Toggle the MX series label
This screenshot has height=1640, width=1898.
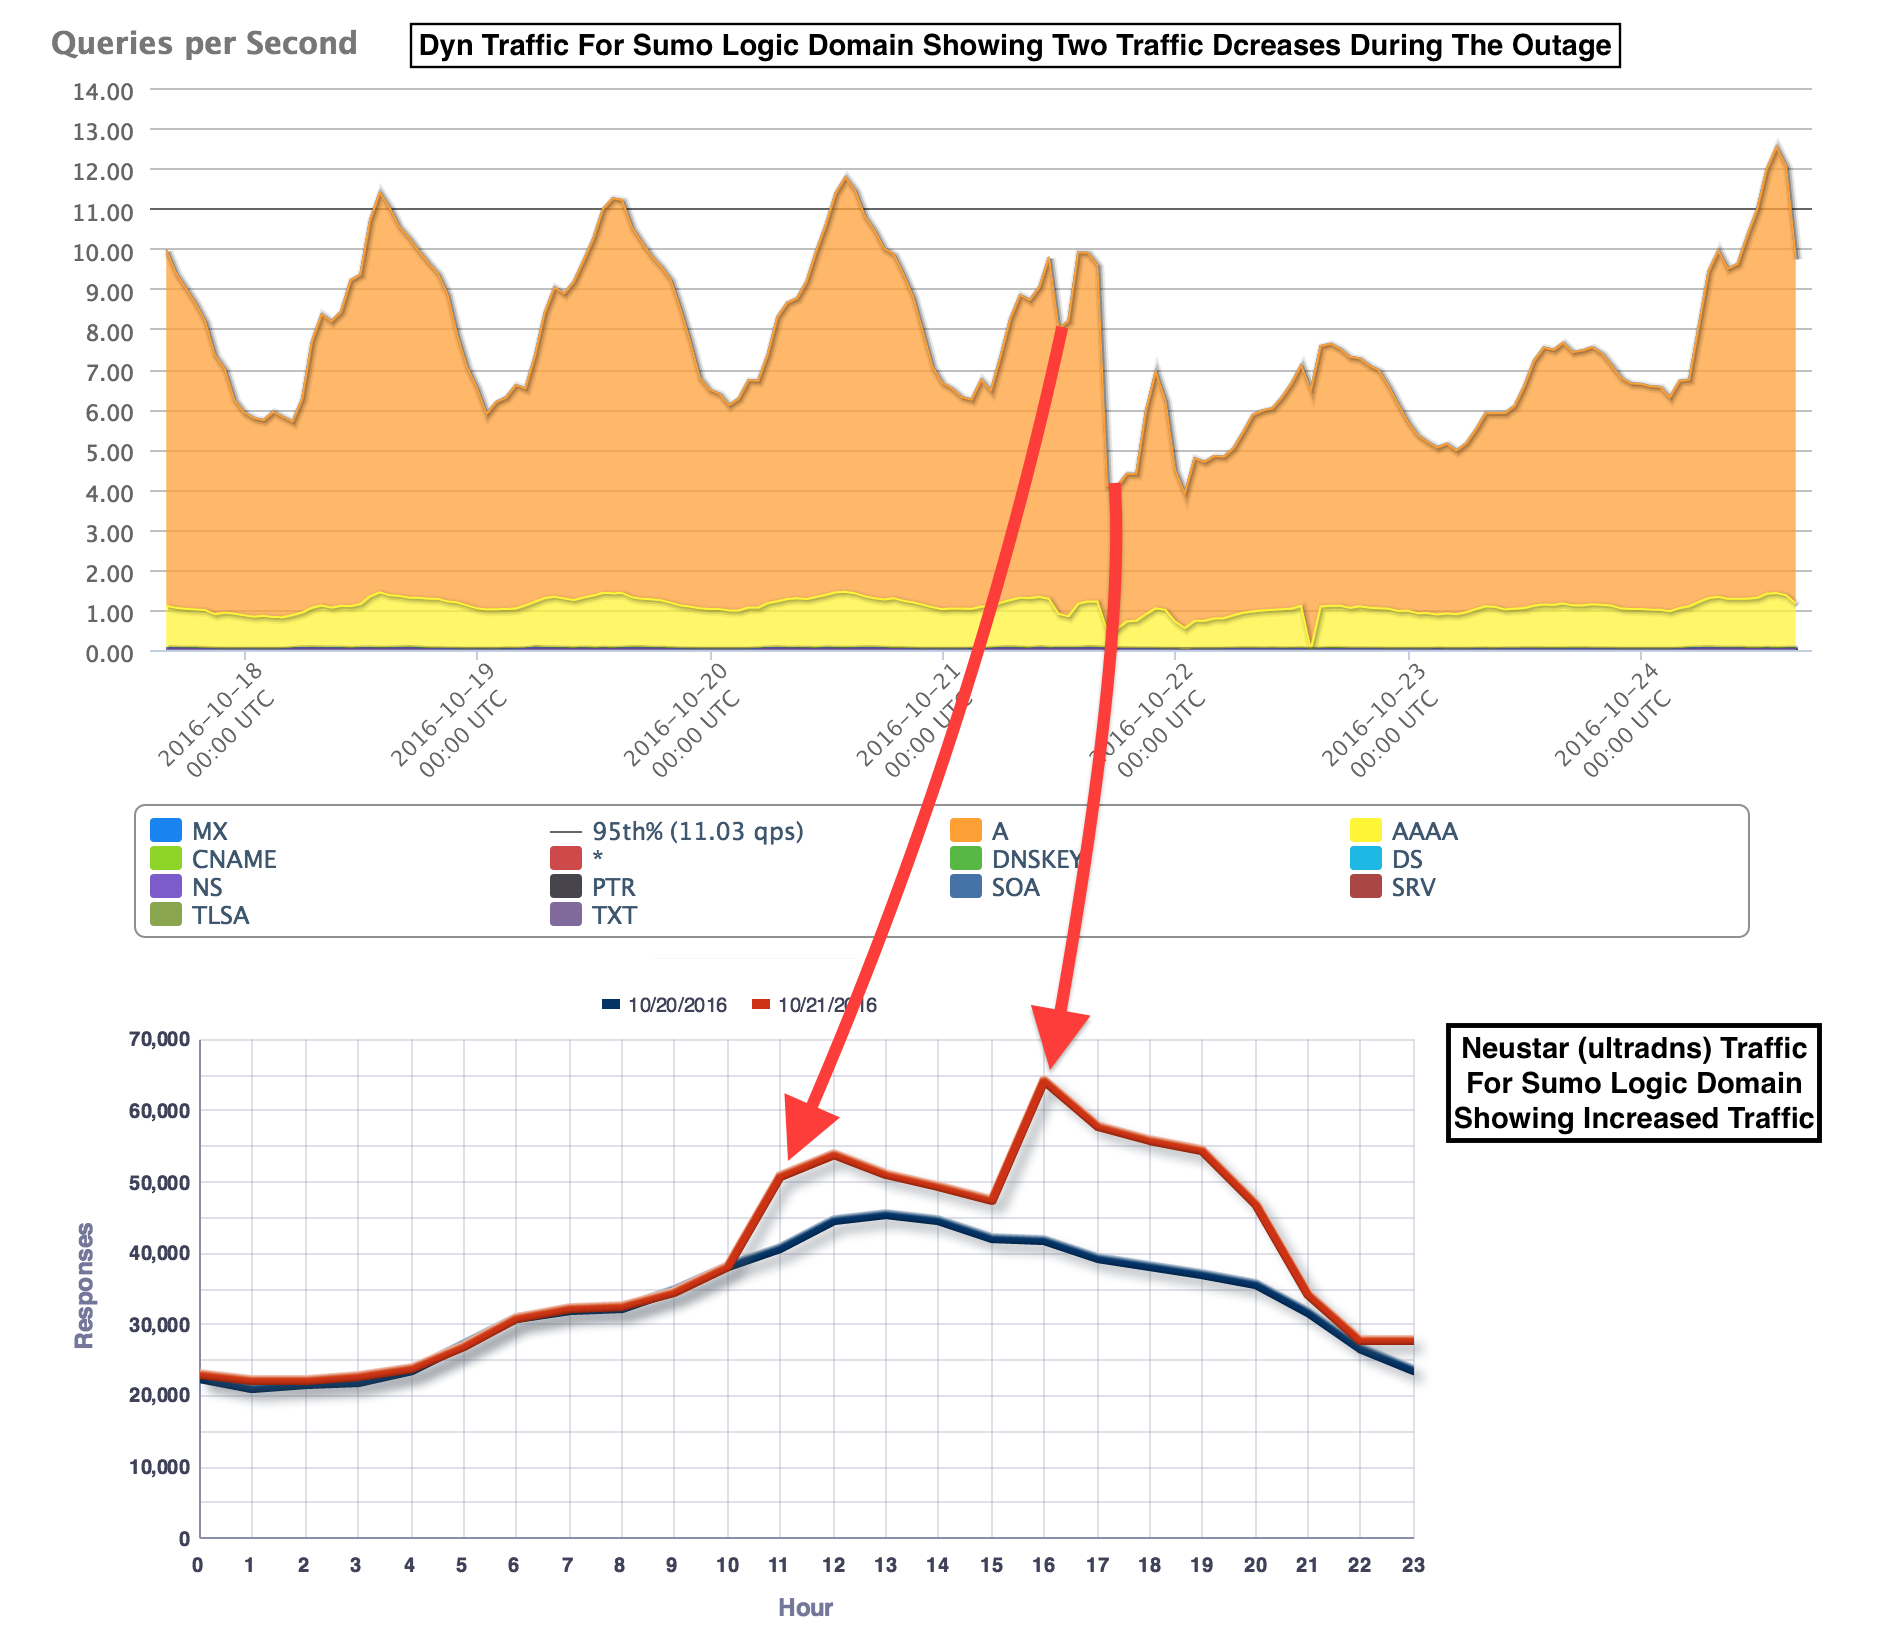pyautogui.click(x=210, y=831)
